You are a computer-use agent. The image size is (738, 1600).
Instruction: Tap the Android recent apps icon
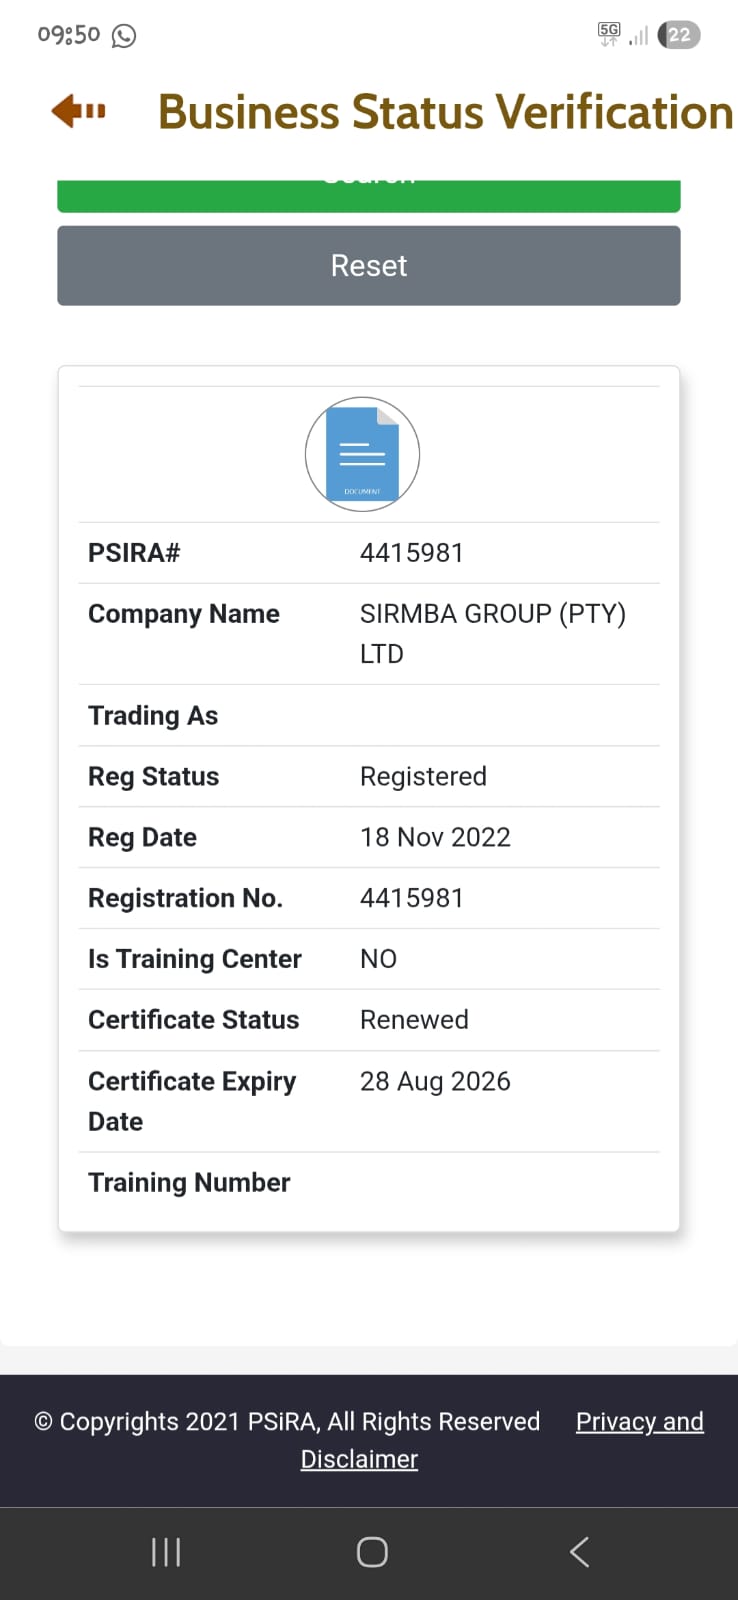pyautogui.click(x=166, y=1552)
